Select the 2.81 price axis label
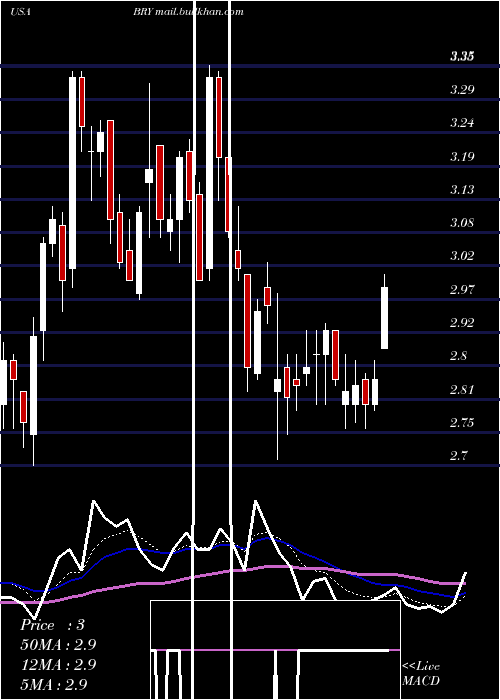Viewport: 500px width, 700px height. point(462,389)
